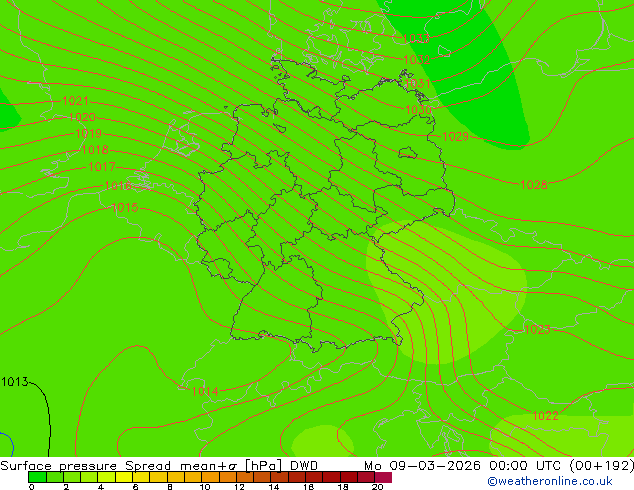634x490 pixels.
Task: Click the 1023 isobar label
Action: 537,329
